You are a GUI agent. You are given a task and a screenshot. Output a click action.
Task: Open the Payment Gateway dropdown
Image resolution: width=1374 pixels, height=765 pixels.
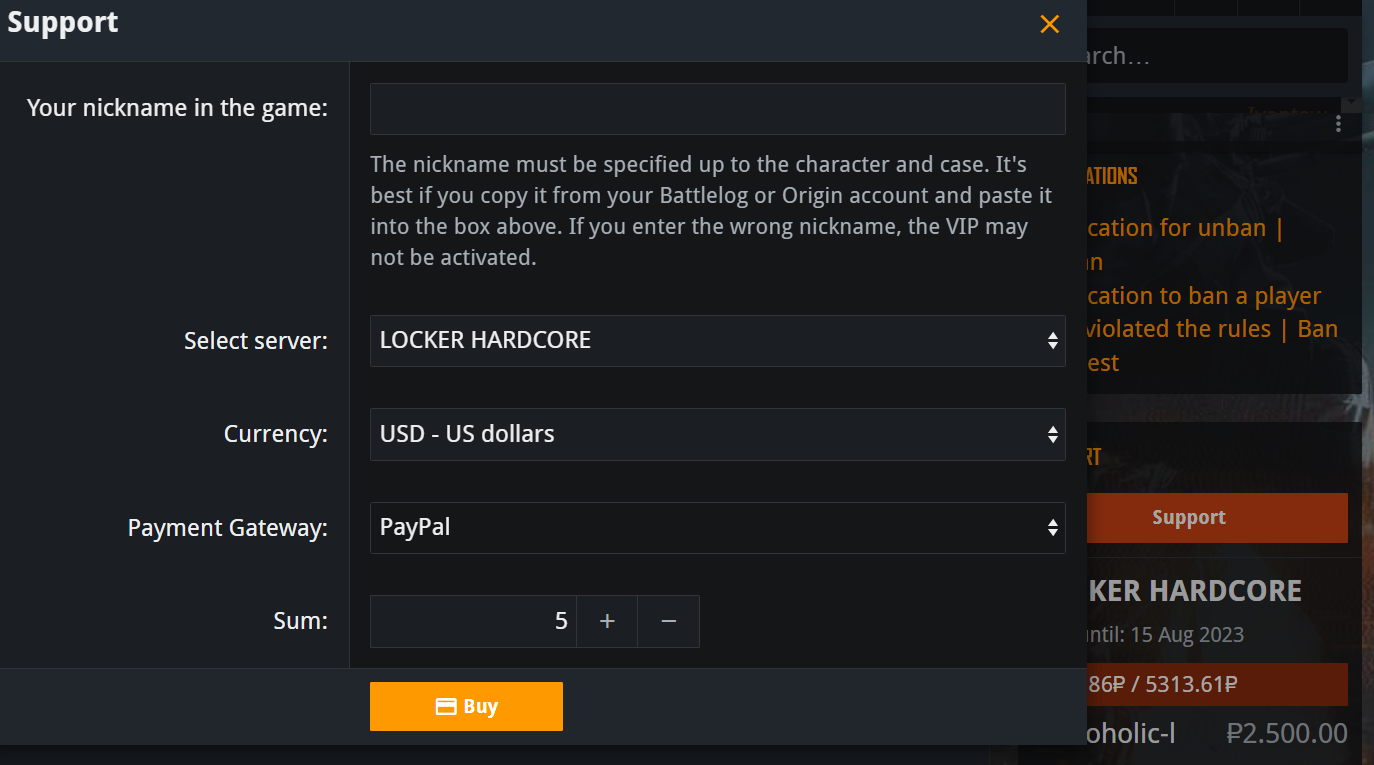tap(717, 528)
